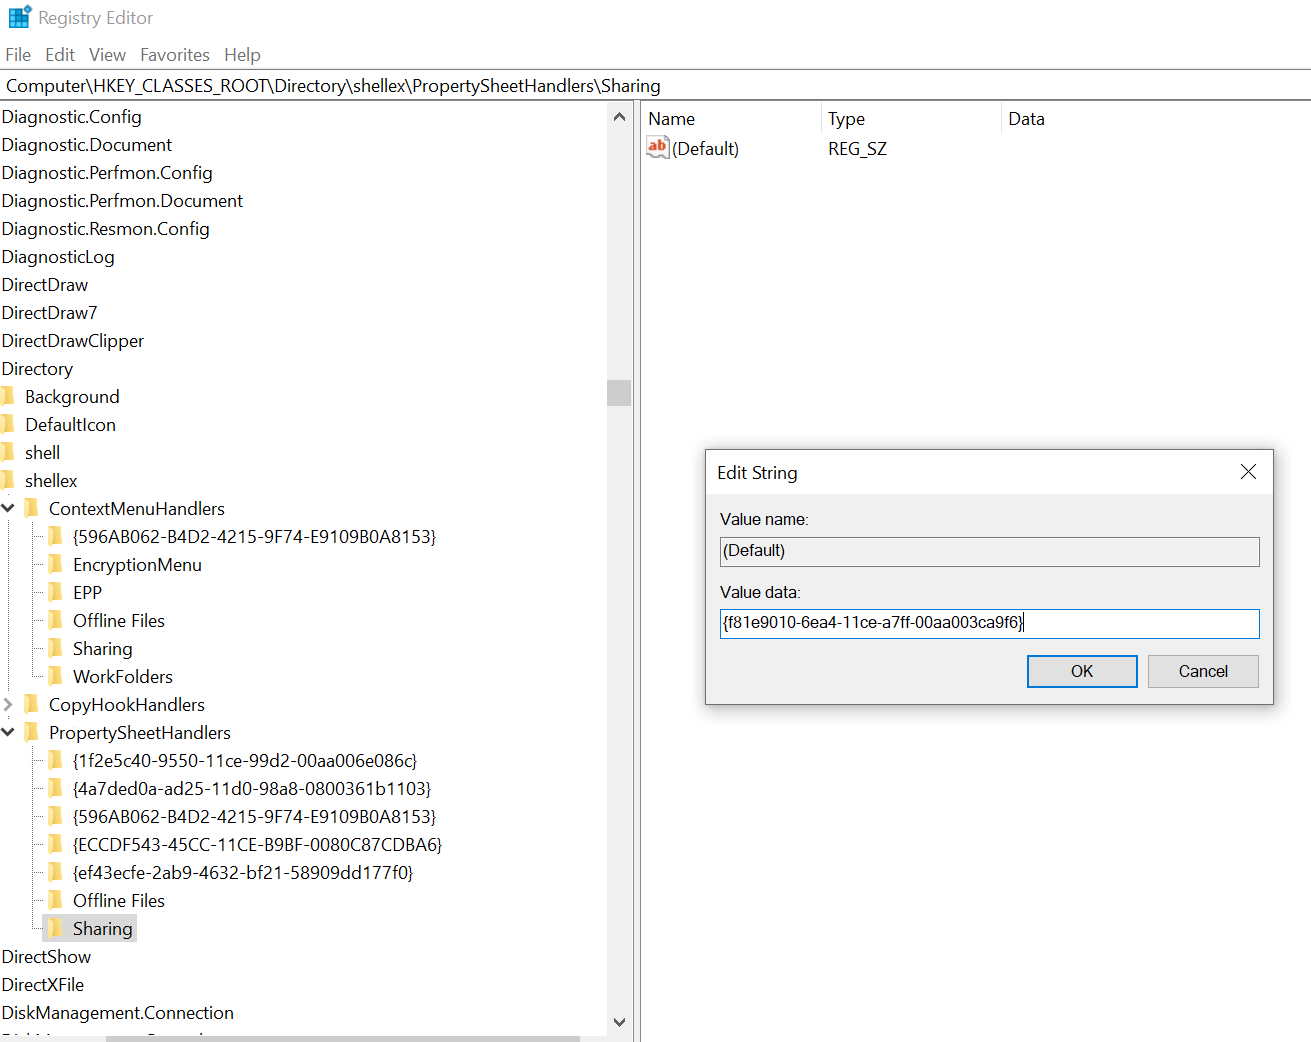This screenshot has width=1311, height=1042.
Task: Select the DiskManagement.Connection key
Action: [118, 1013]
